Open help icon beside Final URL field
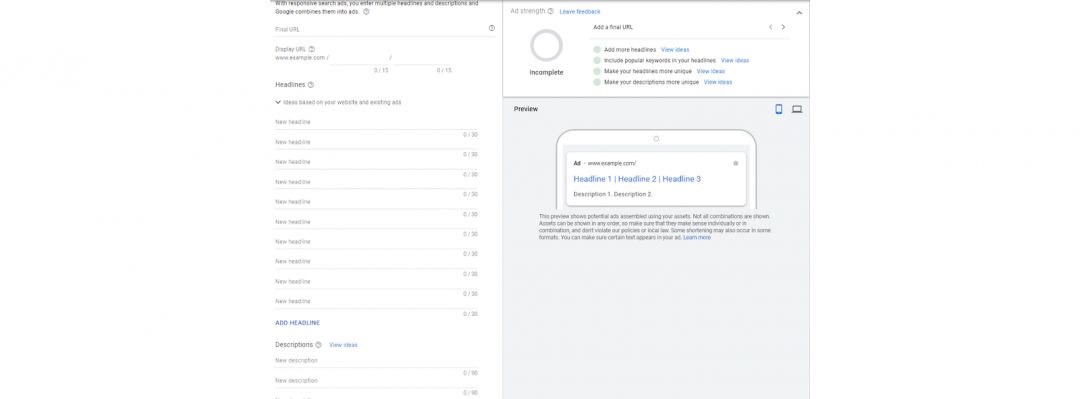Image resolution: width=1080 pixels, height=399 pixels. pyautogui.click(x=492, y=28)
